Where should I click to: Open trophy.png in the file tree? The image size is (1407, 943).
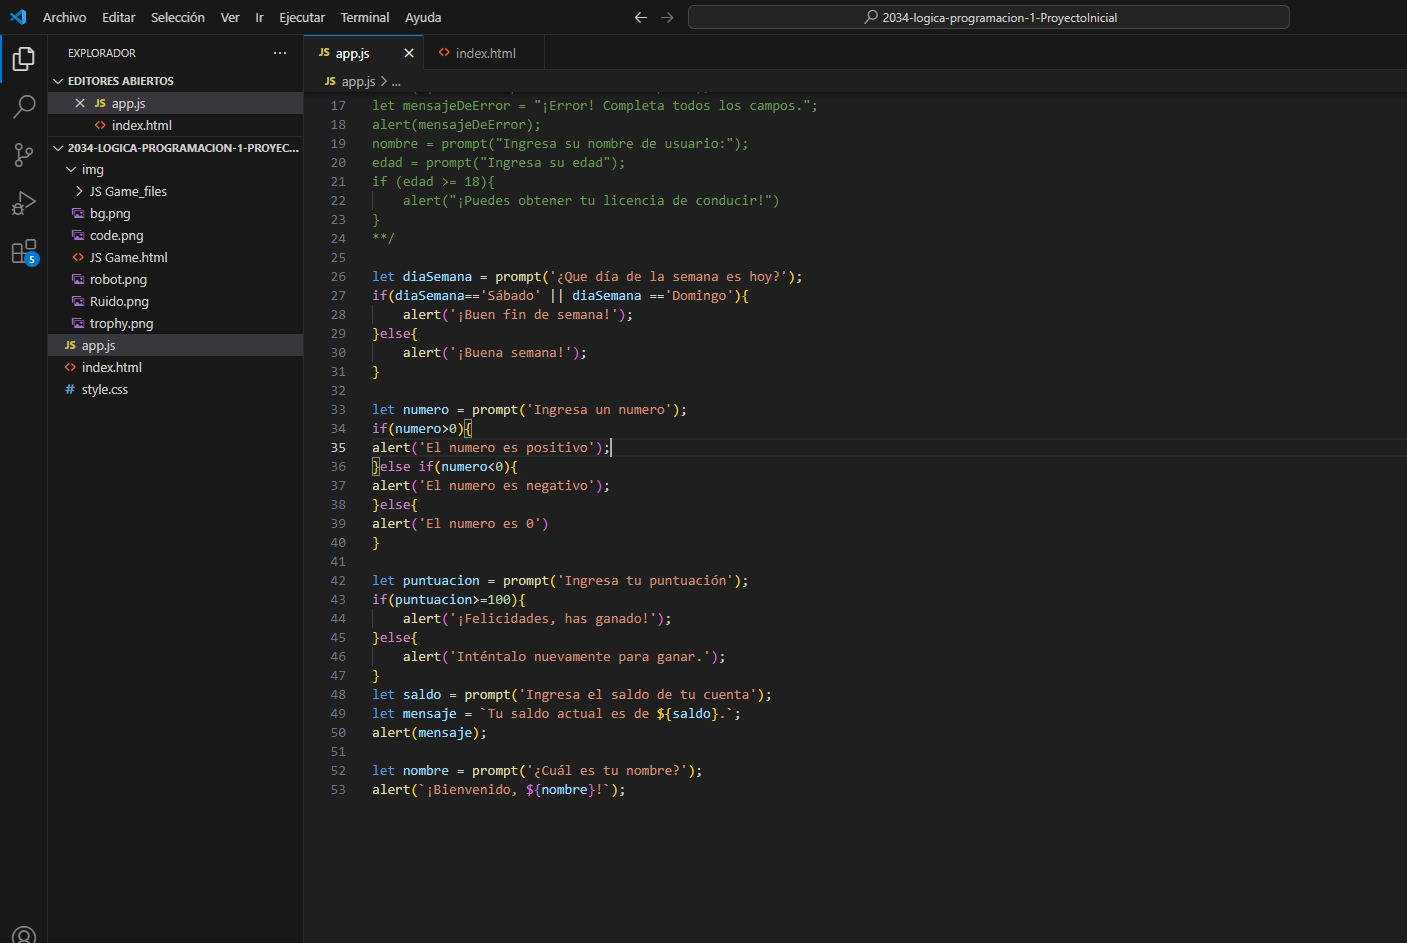121,323
